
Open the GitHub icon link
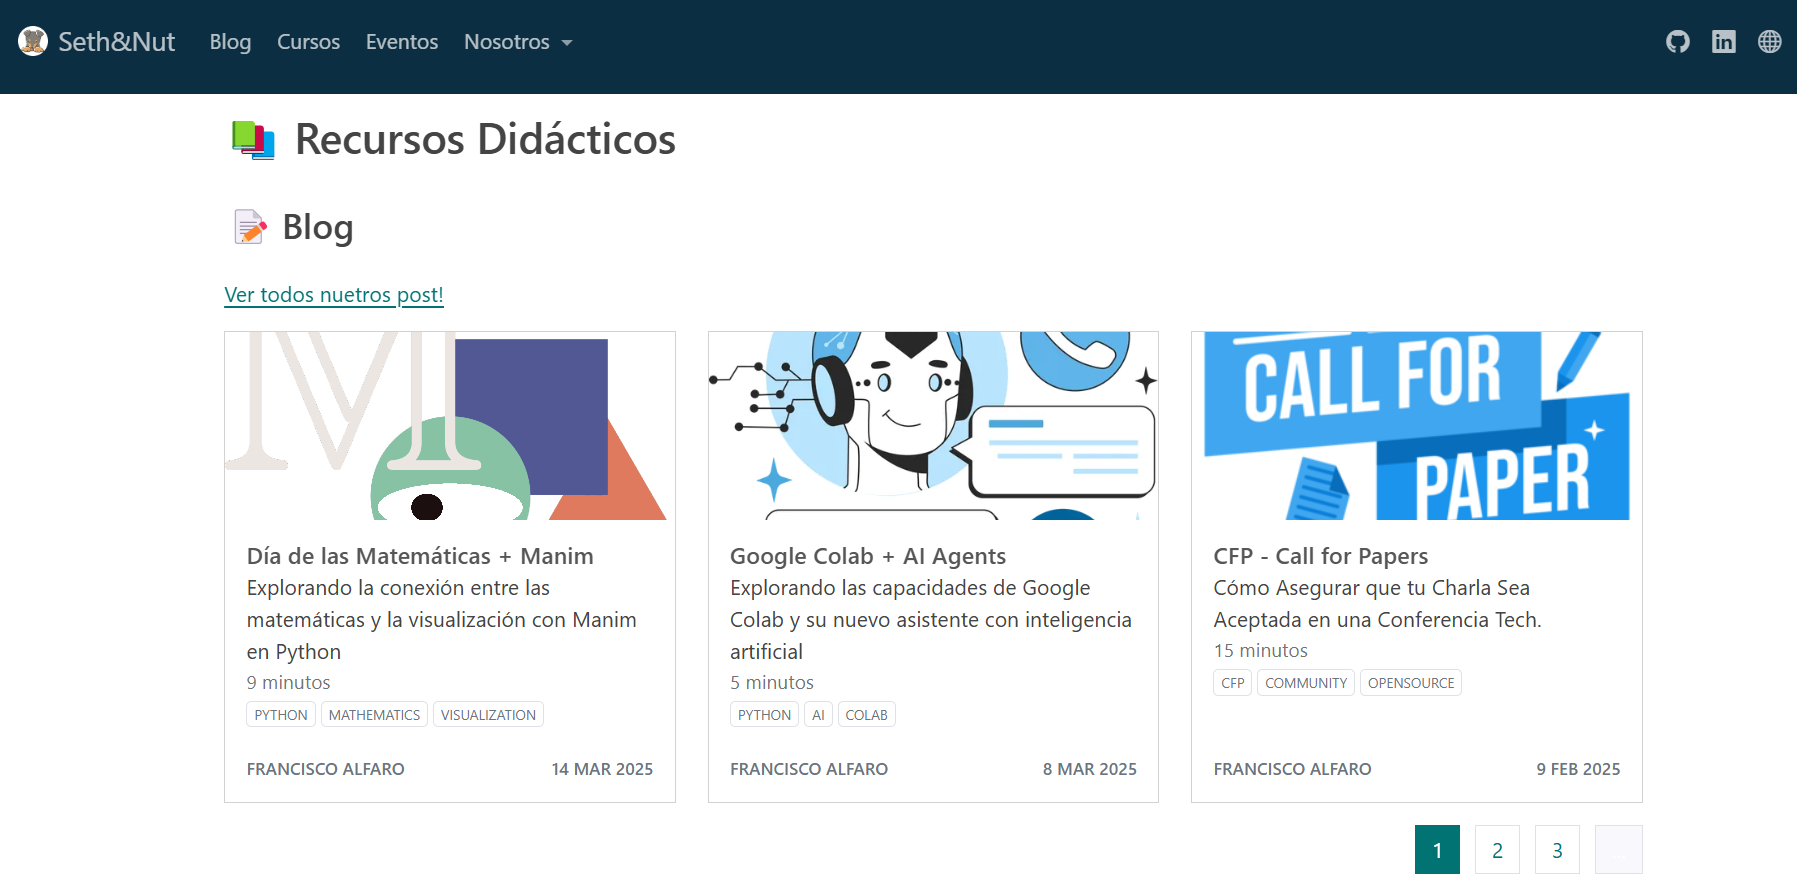tap(1677, 42)
